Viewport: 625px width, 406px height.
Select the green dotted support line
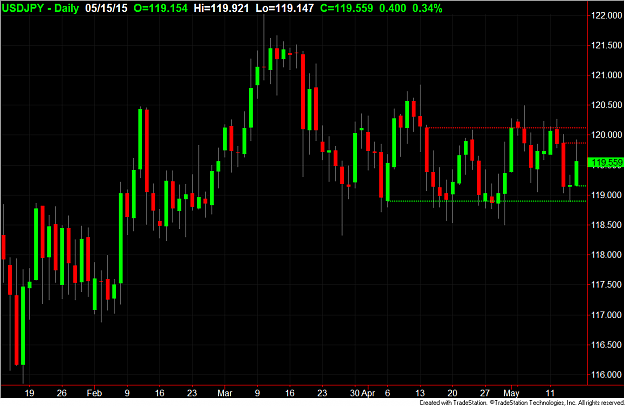coord(487,201)
